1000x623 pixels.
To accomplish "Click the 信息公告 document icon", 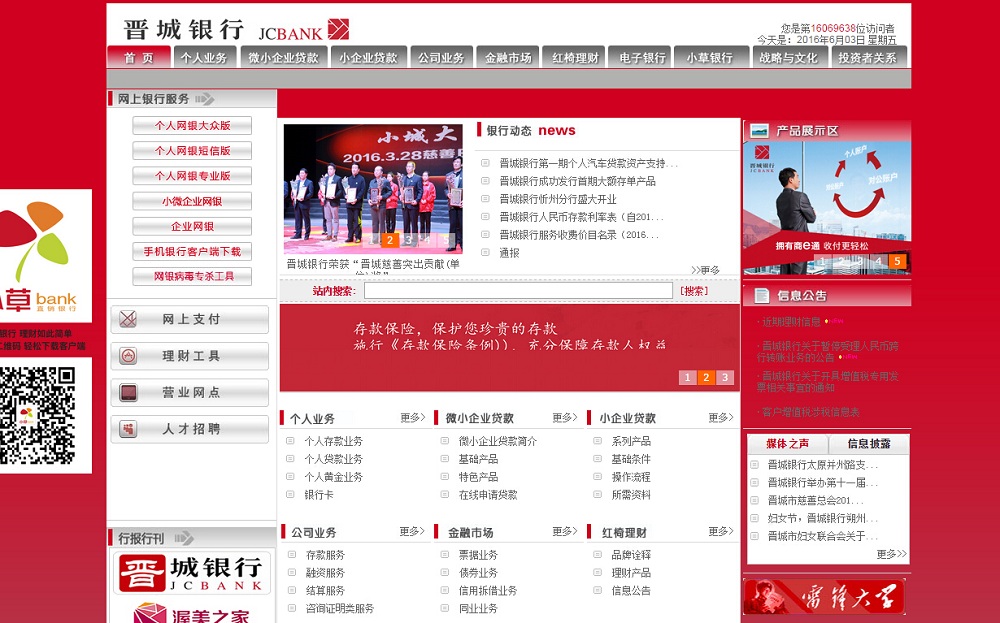I will click(761, 295).
